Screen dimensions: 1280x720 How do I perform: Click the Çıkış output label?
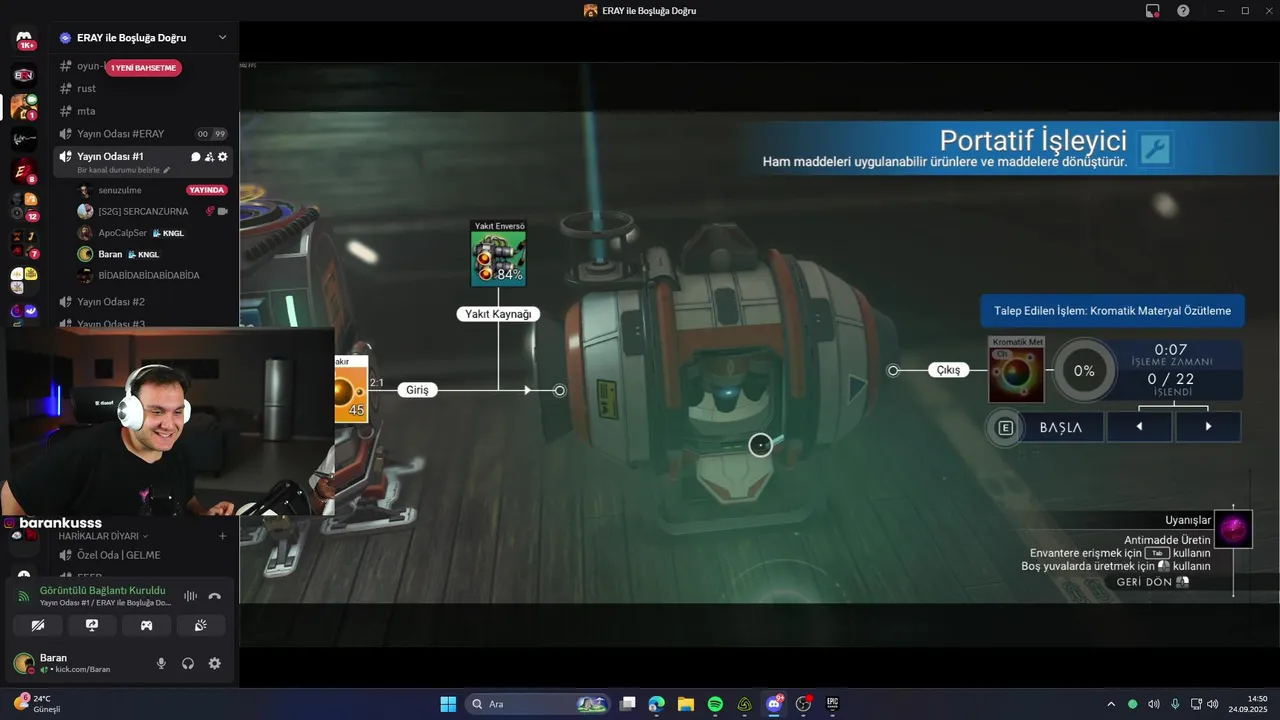click(x=949, y=370)
